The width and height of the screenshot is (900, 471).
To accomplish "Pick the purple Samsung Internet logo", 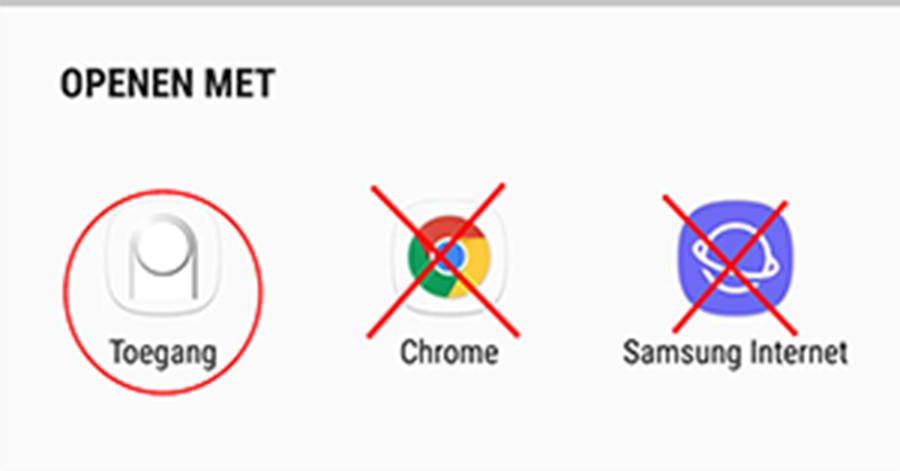I will pyautogui.click(x=735, y=257).
